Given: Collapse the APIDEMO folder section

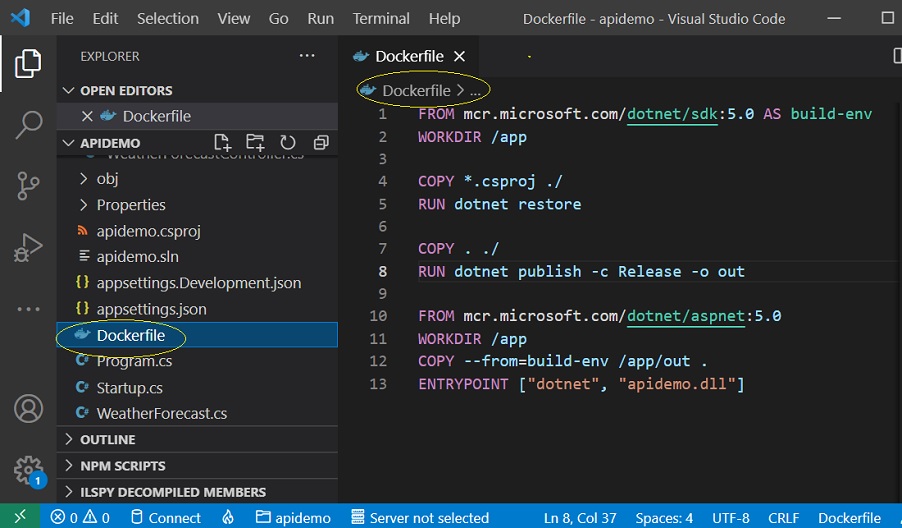Looking at the screenshot, I should (x=68, y=143).
